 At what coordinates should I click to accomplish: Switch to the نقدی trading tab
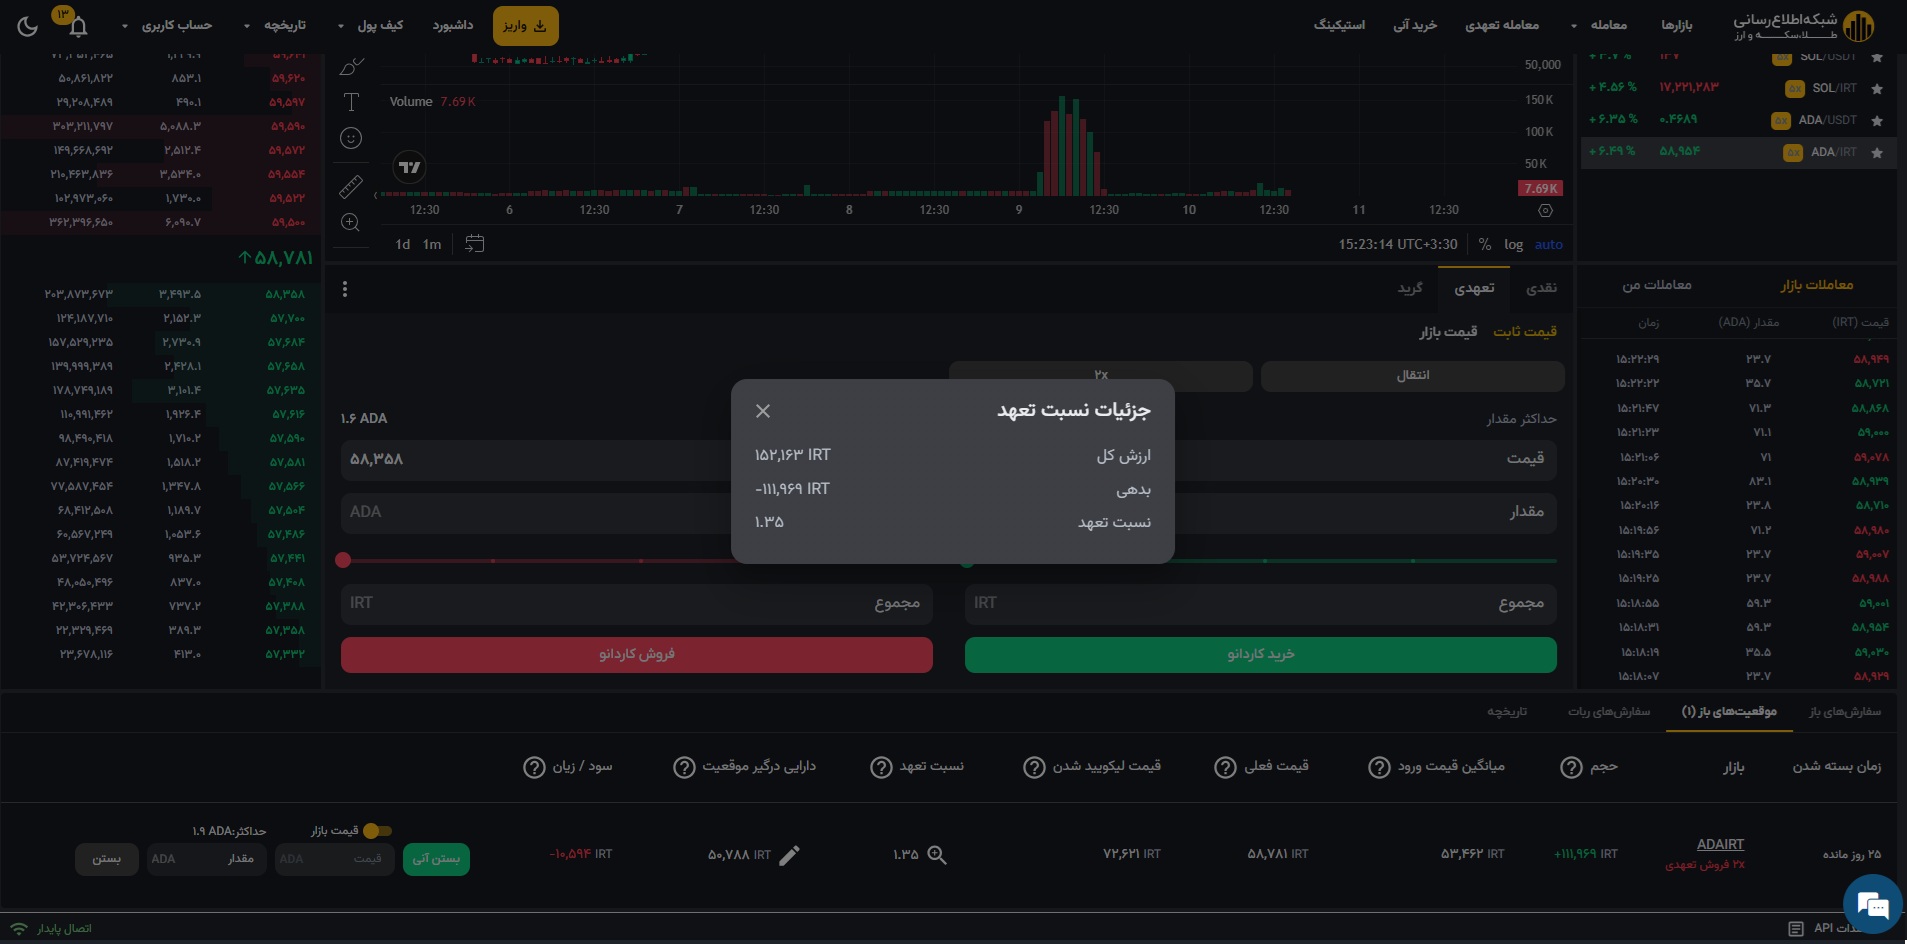[1541, 288]
